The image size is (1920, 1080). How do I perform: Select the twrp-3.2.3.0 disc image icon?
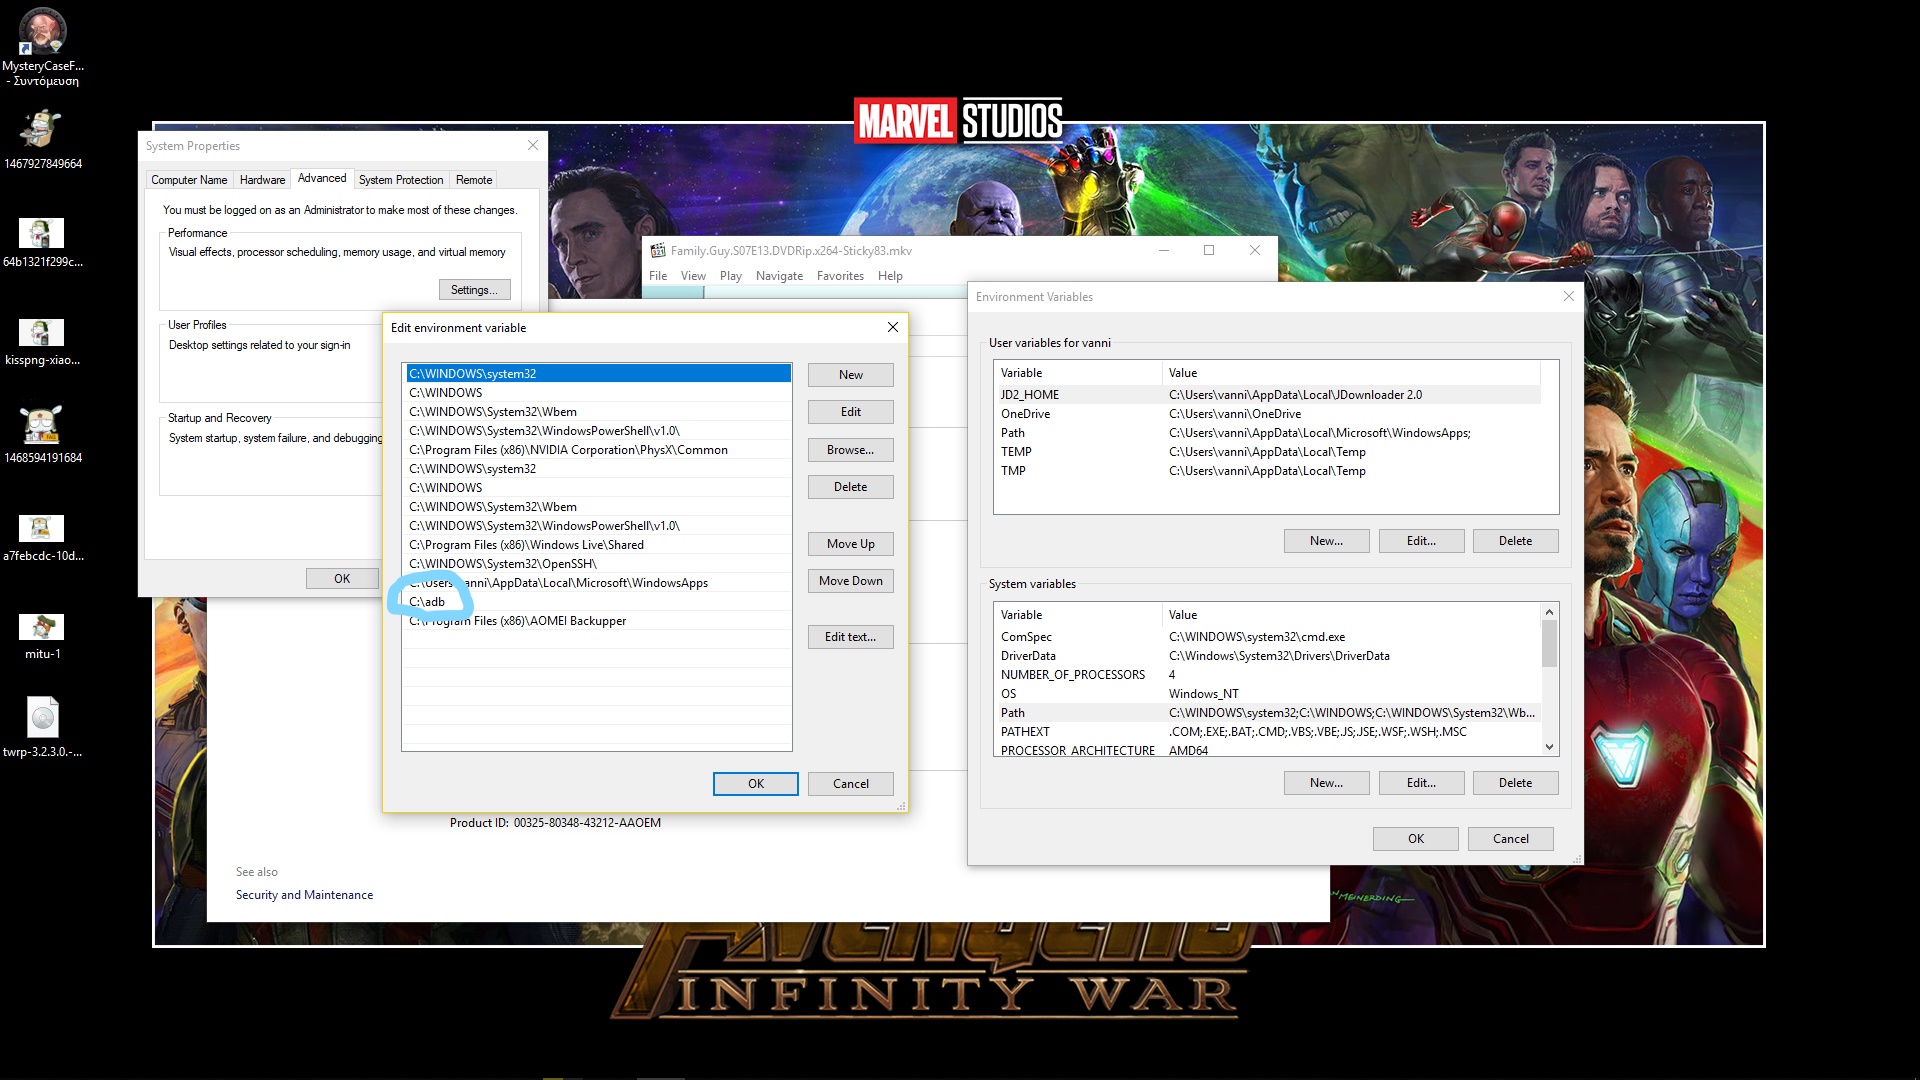(x=42, y=718)
